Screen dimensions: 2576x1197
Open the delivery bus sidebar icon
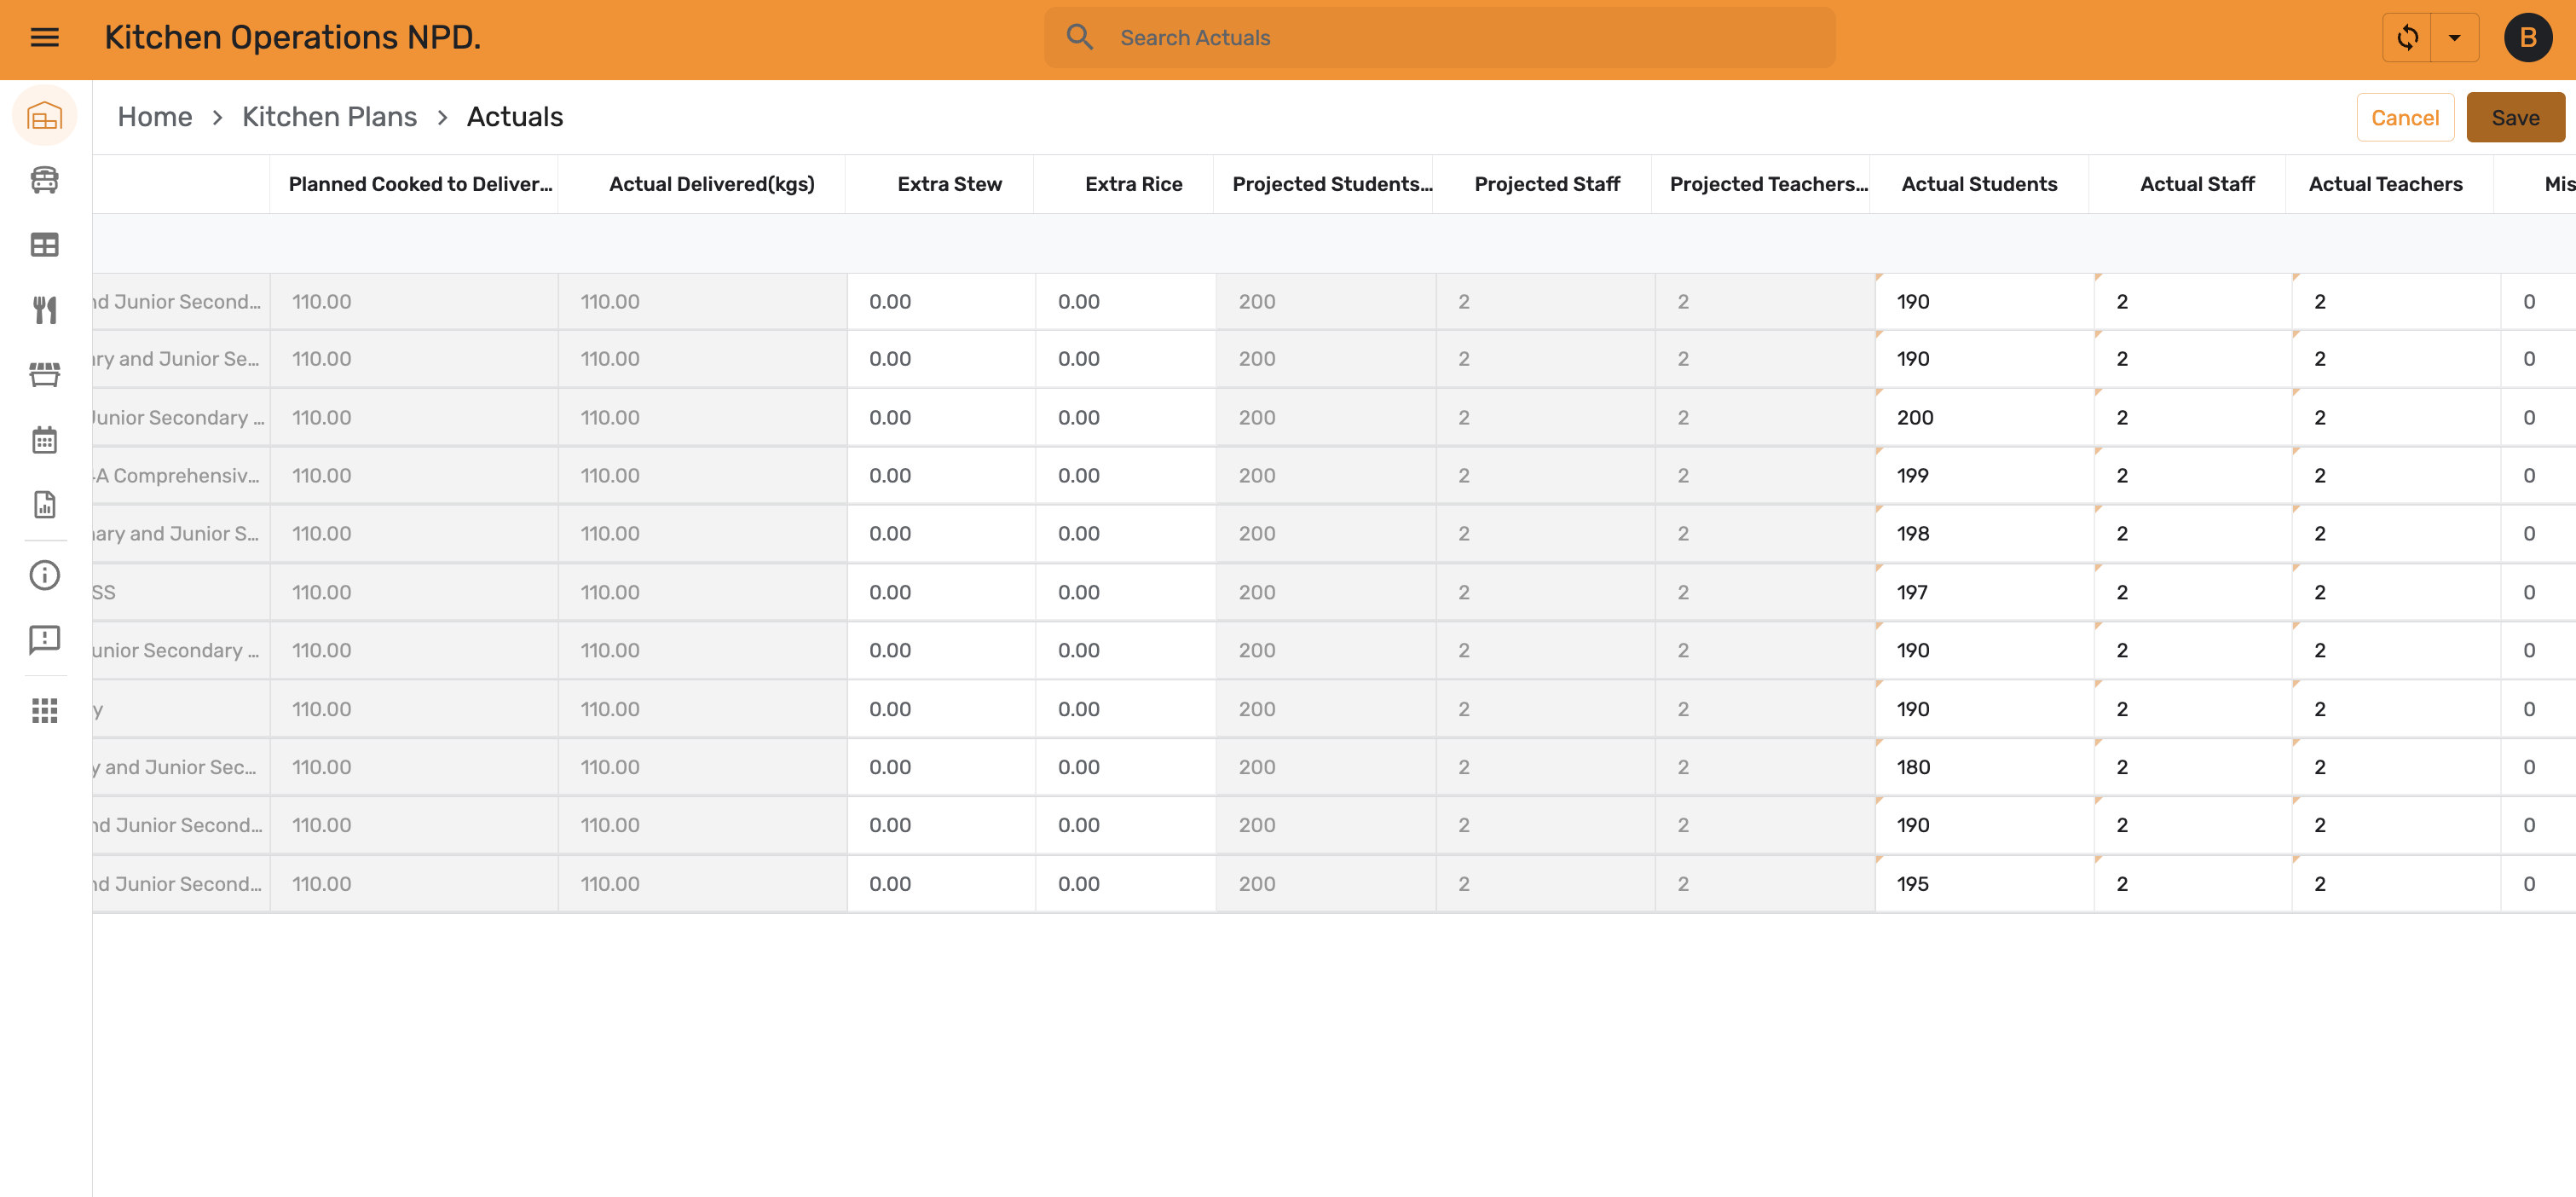coord(45,180)
